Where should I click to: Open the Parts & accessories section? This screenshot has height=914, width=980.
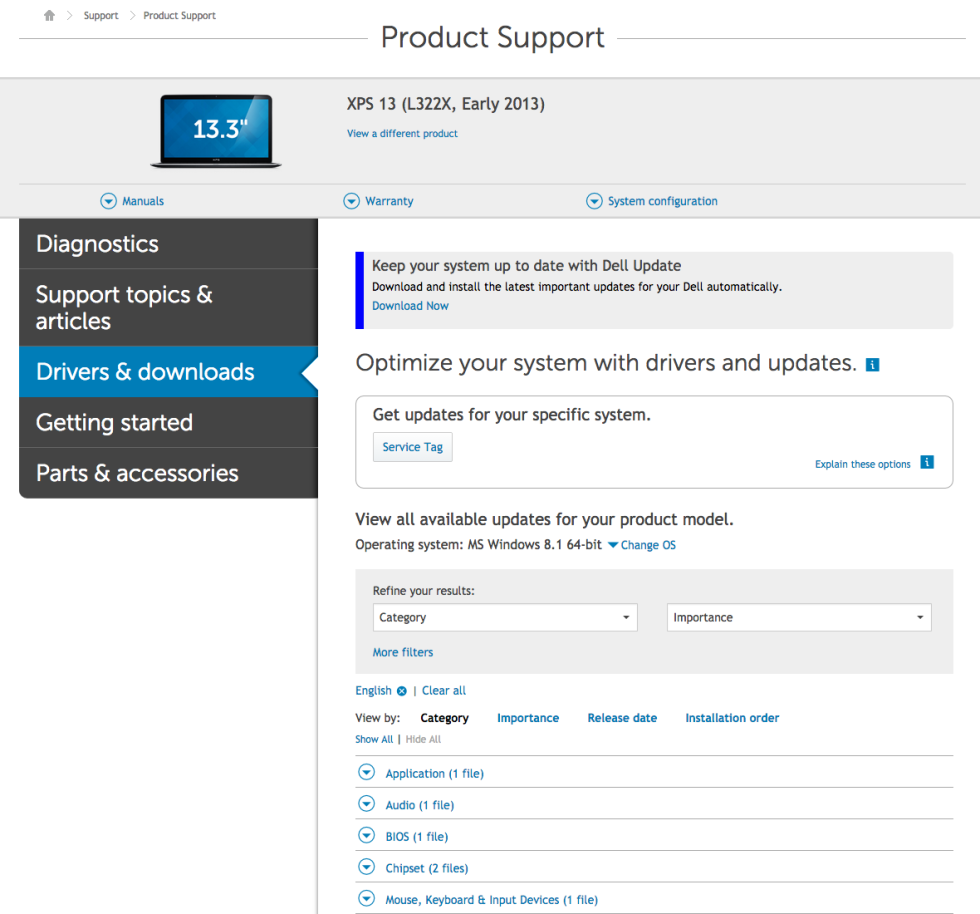click(x=169, y=473)
